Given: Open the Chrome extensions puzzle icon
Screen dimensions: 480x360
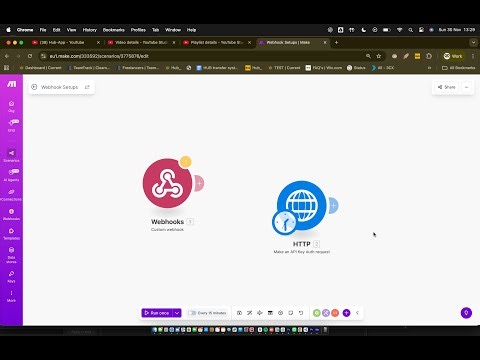Looking at the screenshot, I should (429, 56).
